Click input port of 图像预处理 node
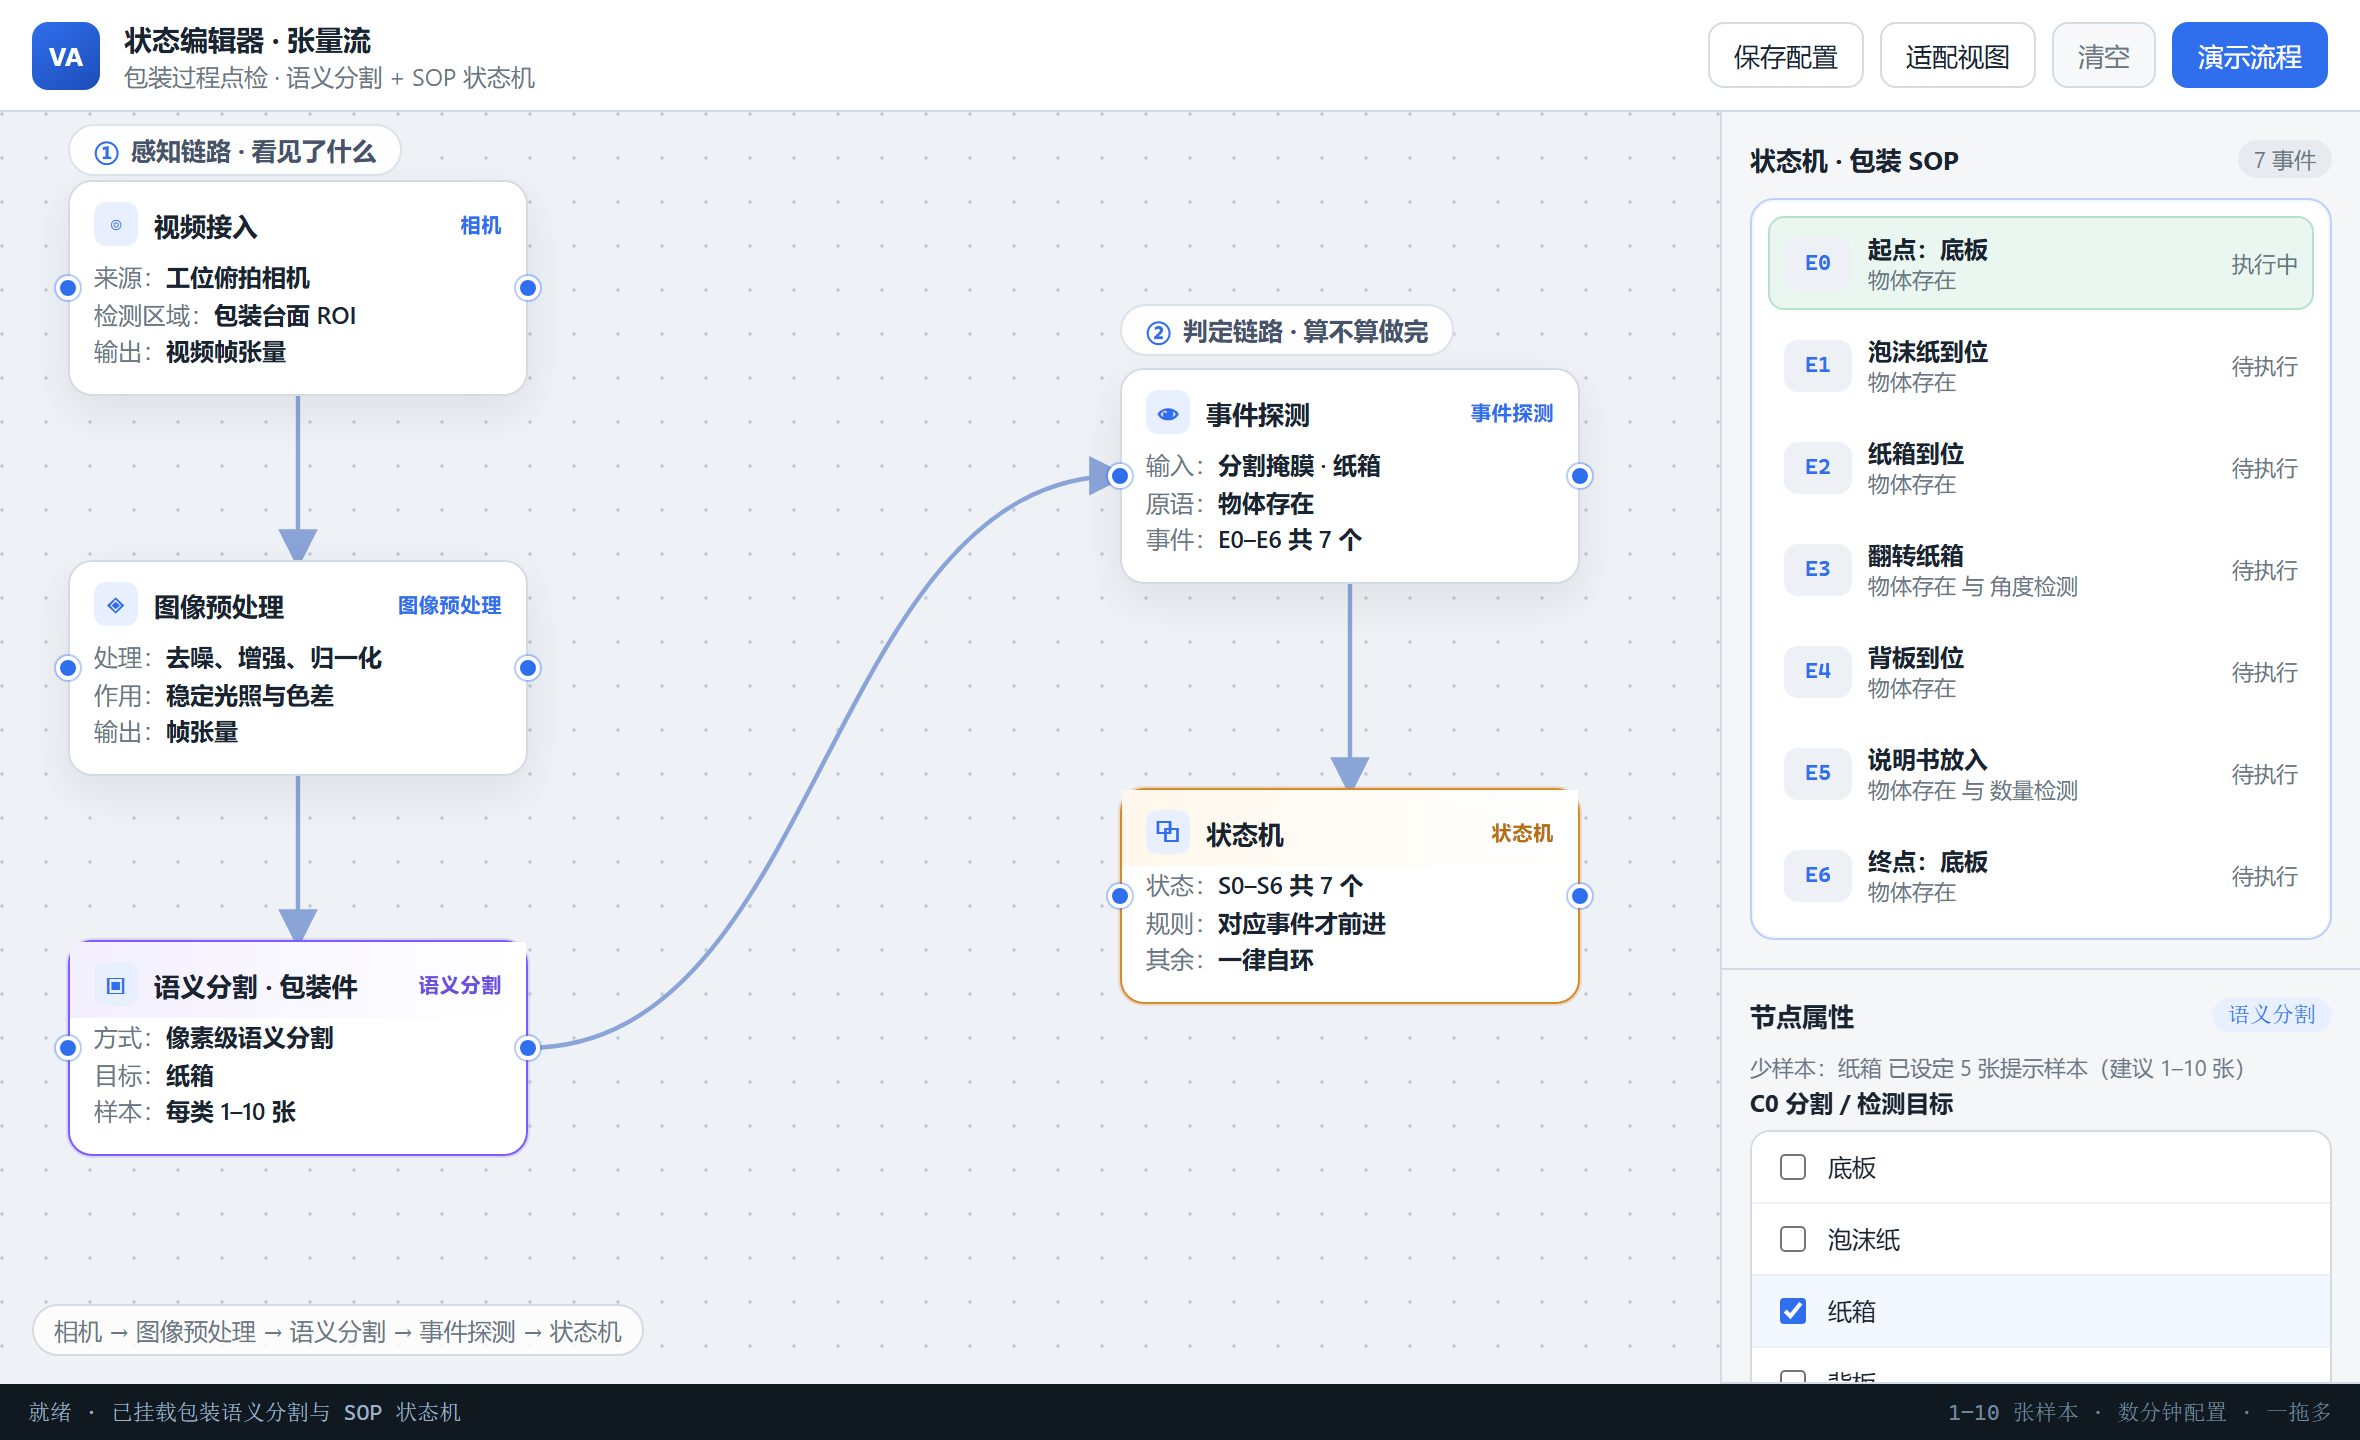This screenshot has width=2360, height=1440. [x=68, y=668]
